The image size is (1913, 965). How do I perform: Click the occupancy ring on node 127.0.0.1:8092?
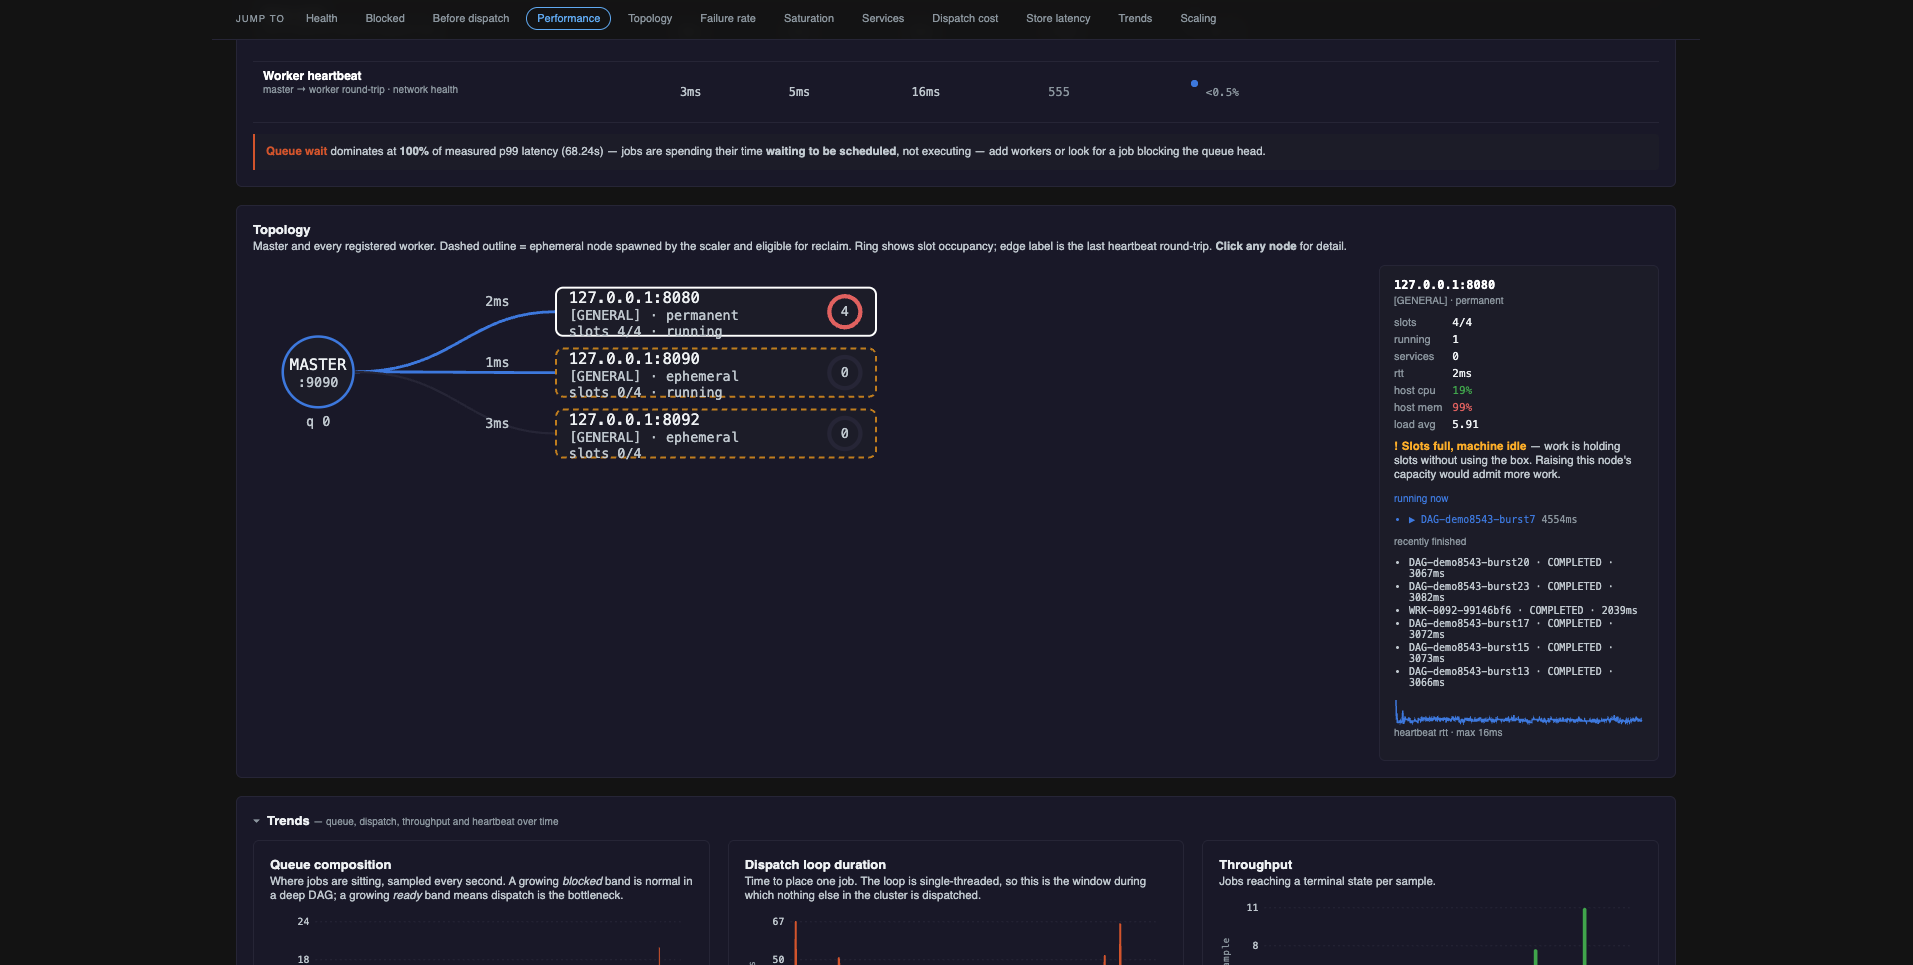844,434
